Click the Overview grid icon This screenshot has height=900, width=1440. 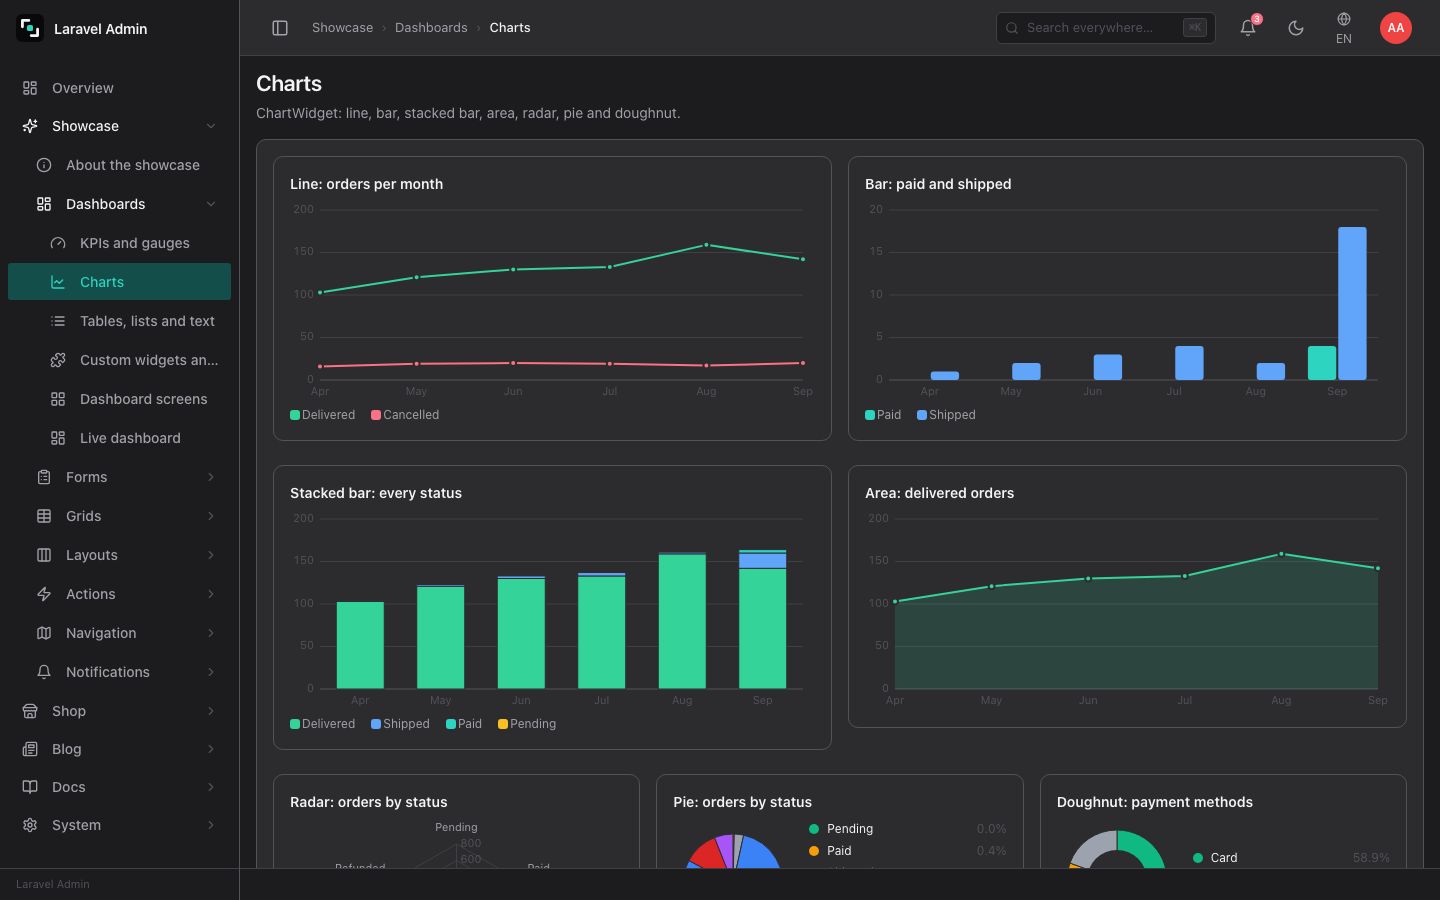click(30, 88)
